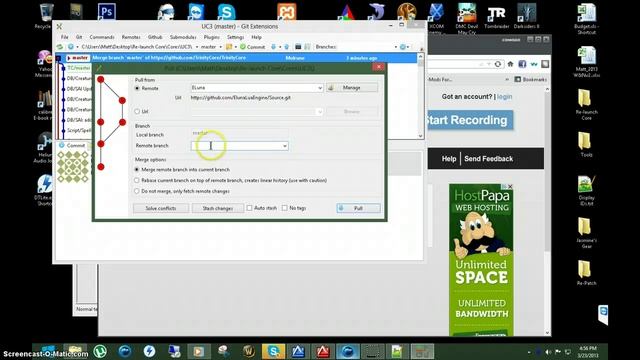Screen dimensions: 640x360
Task: Click the World of Warcraft taskbar icon
Action: pos(249,351)
